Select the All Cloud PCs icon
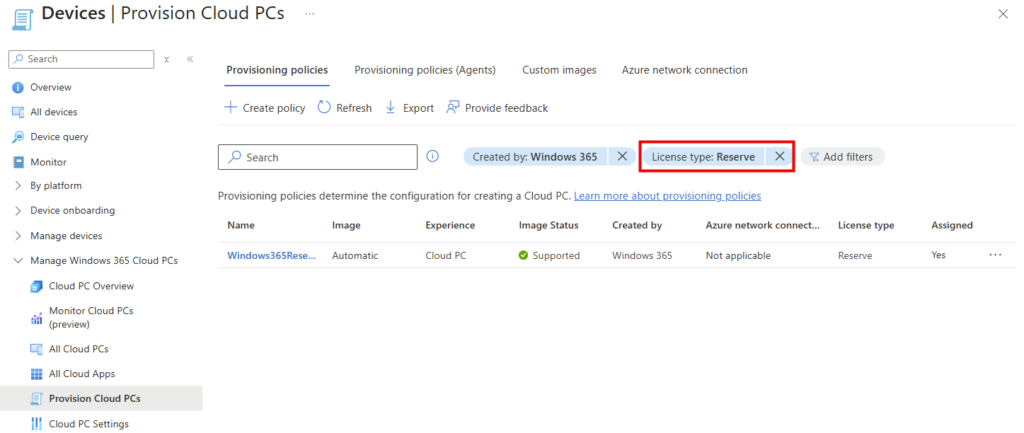The width and height of the screenshot is (1024, 433). (37, 349)
